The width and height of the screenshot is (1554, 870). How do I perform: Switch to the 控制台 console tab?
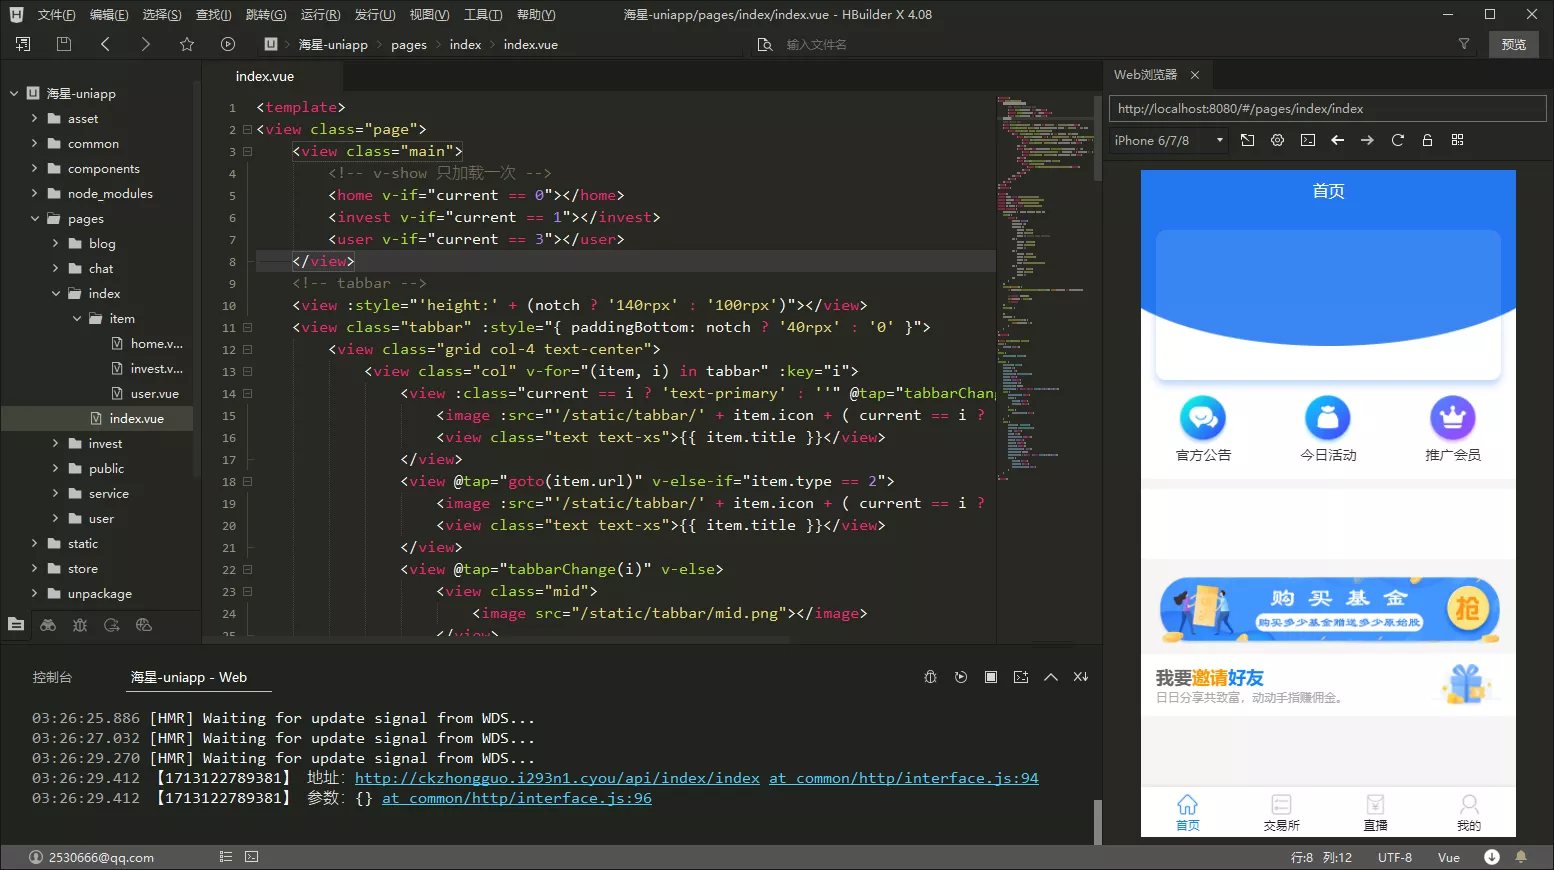pyautogui.click(x=52, y=677)
